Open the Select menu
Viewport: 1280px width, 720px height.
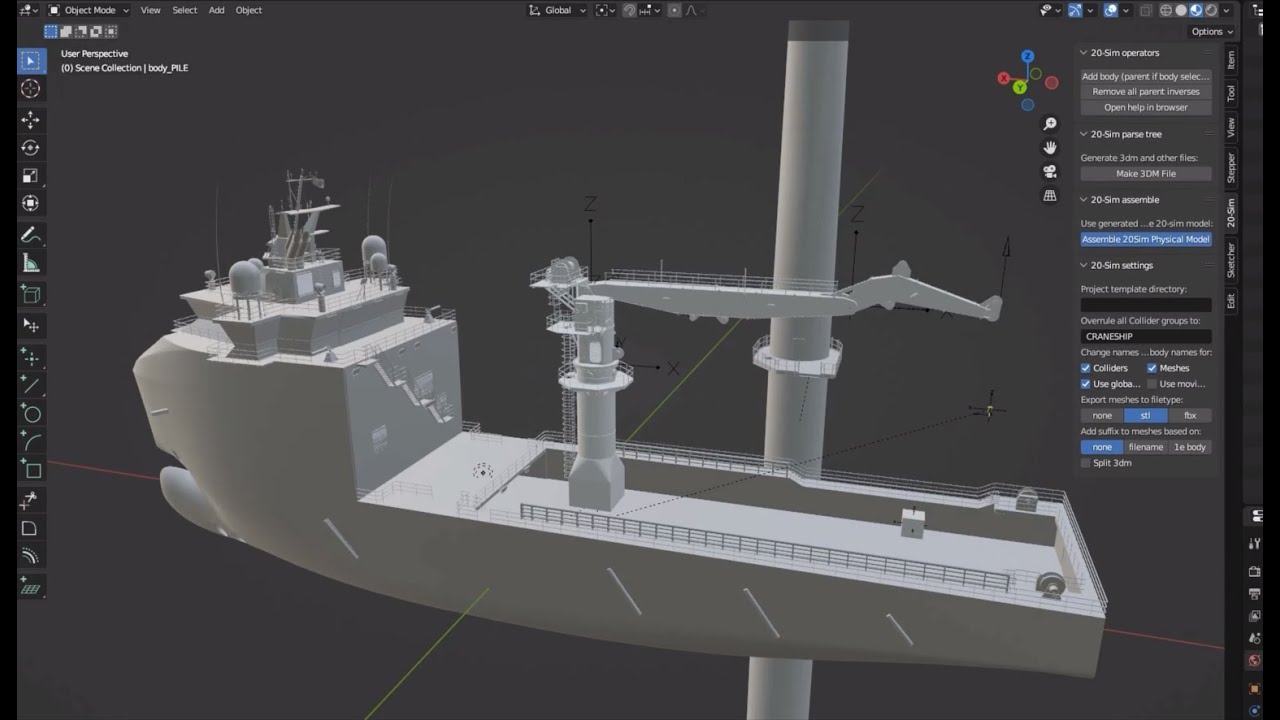tap(185, 10)
